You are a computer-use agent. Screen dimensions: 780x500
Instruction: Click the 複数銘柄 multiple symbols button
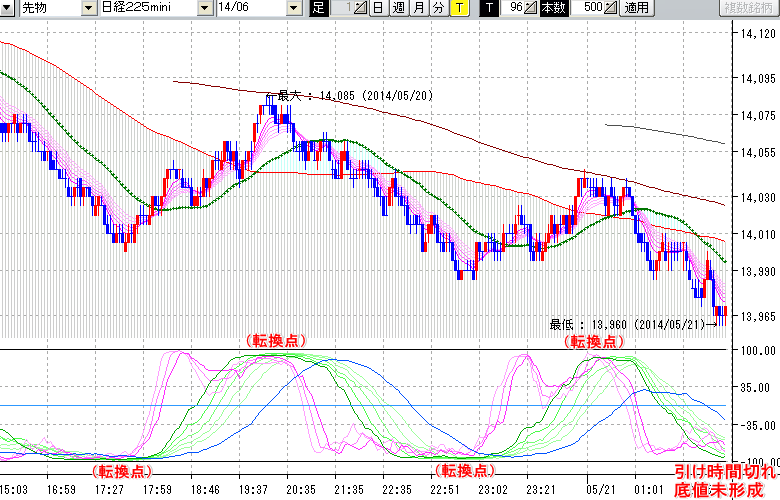click(749, 8)
